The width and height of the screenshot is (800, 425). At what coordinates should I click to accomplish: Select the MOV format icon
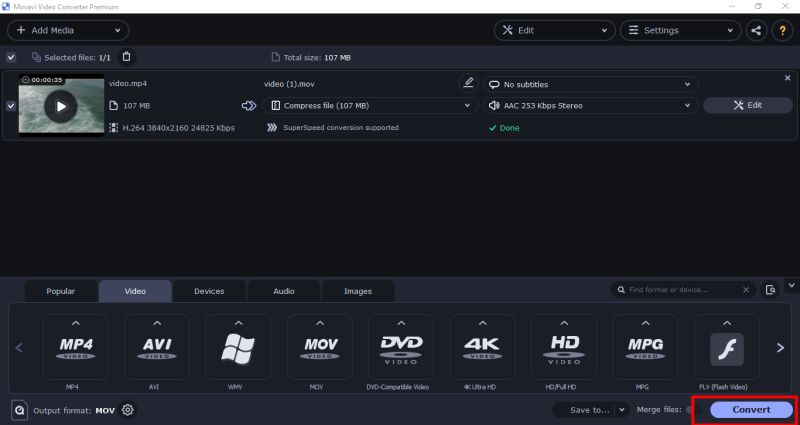click(x=320, y=347)
